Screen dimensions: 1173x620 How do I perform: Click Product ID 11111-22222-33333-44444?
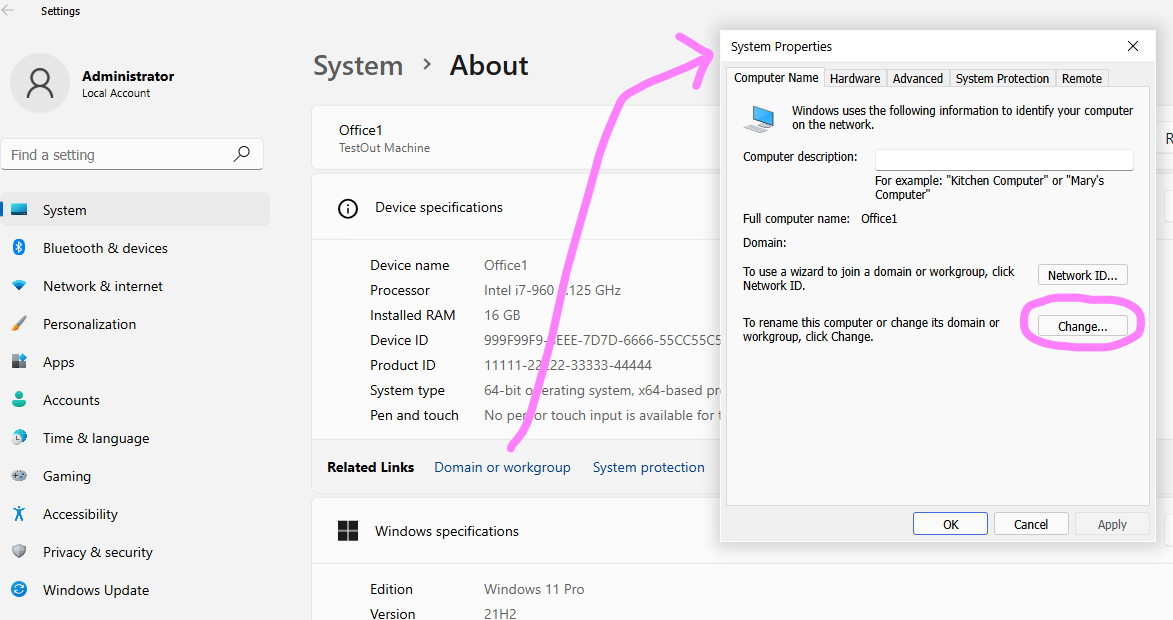pos(568,366)
